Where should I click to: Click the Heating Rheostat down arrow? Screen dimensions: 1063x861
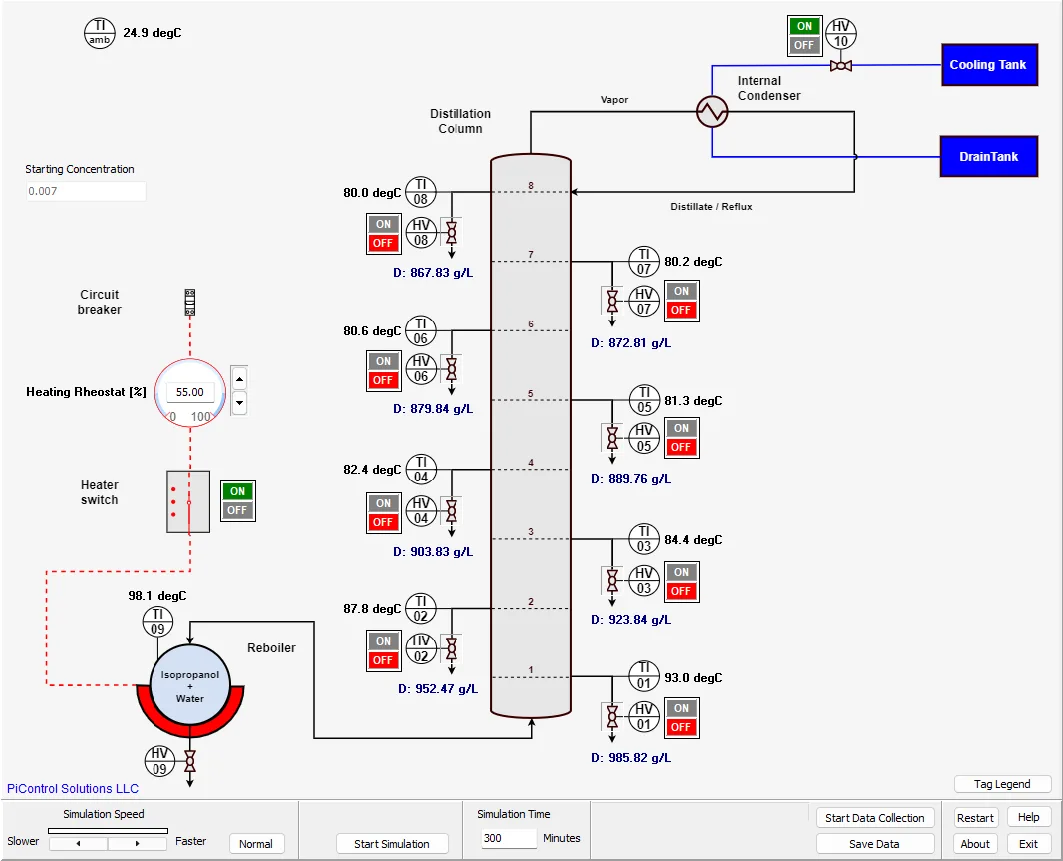click(x=238, y=402)
